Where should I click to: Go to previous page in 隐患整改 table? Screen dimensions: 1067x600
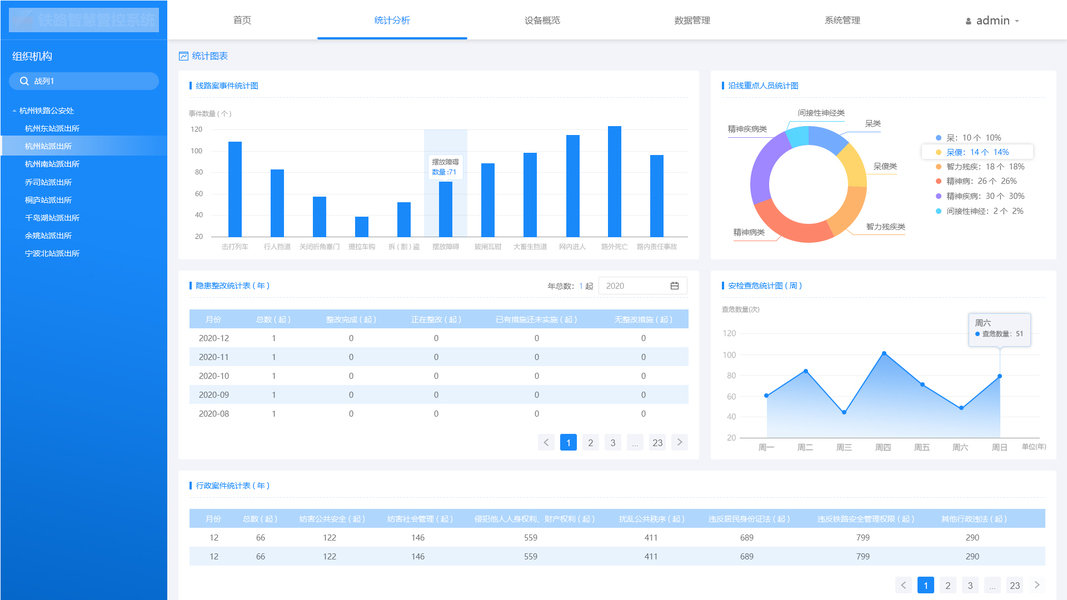pos(546,442)
